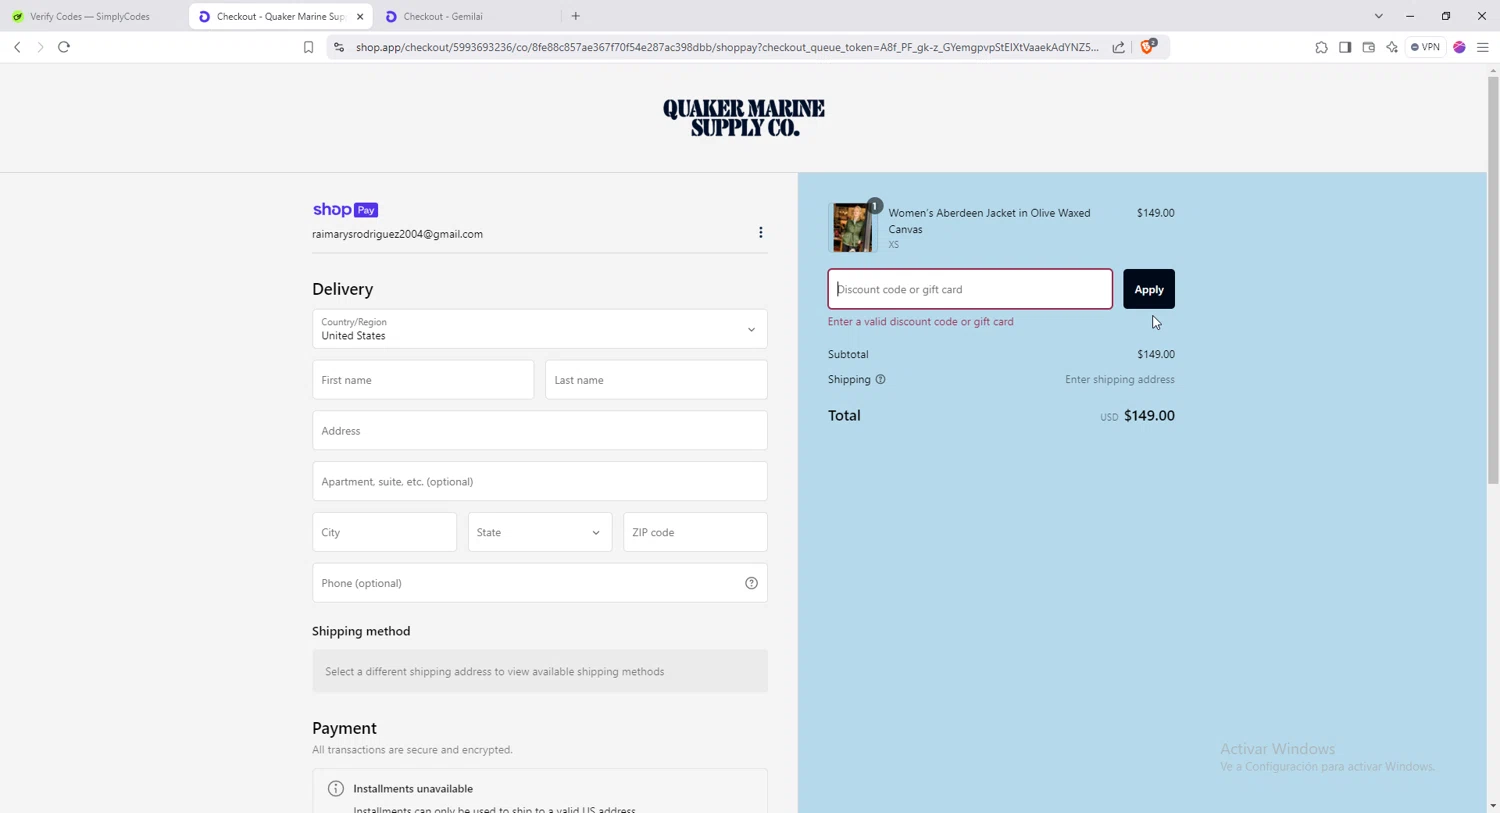
Task: Click the 'Enter a valid discount code' error
Action: pos(921,322)
